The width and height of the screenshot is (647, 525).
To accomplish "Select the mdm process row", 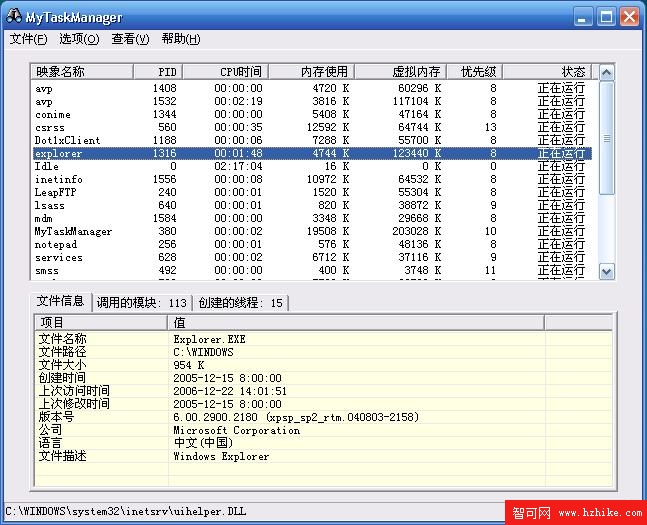I will tap(312, 218).
